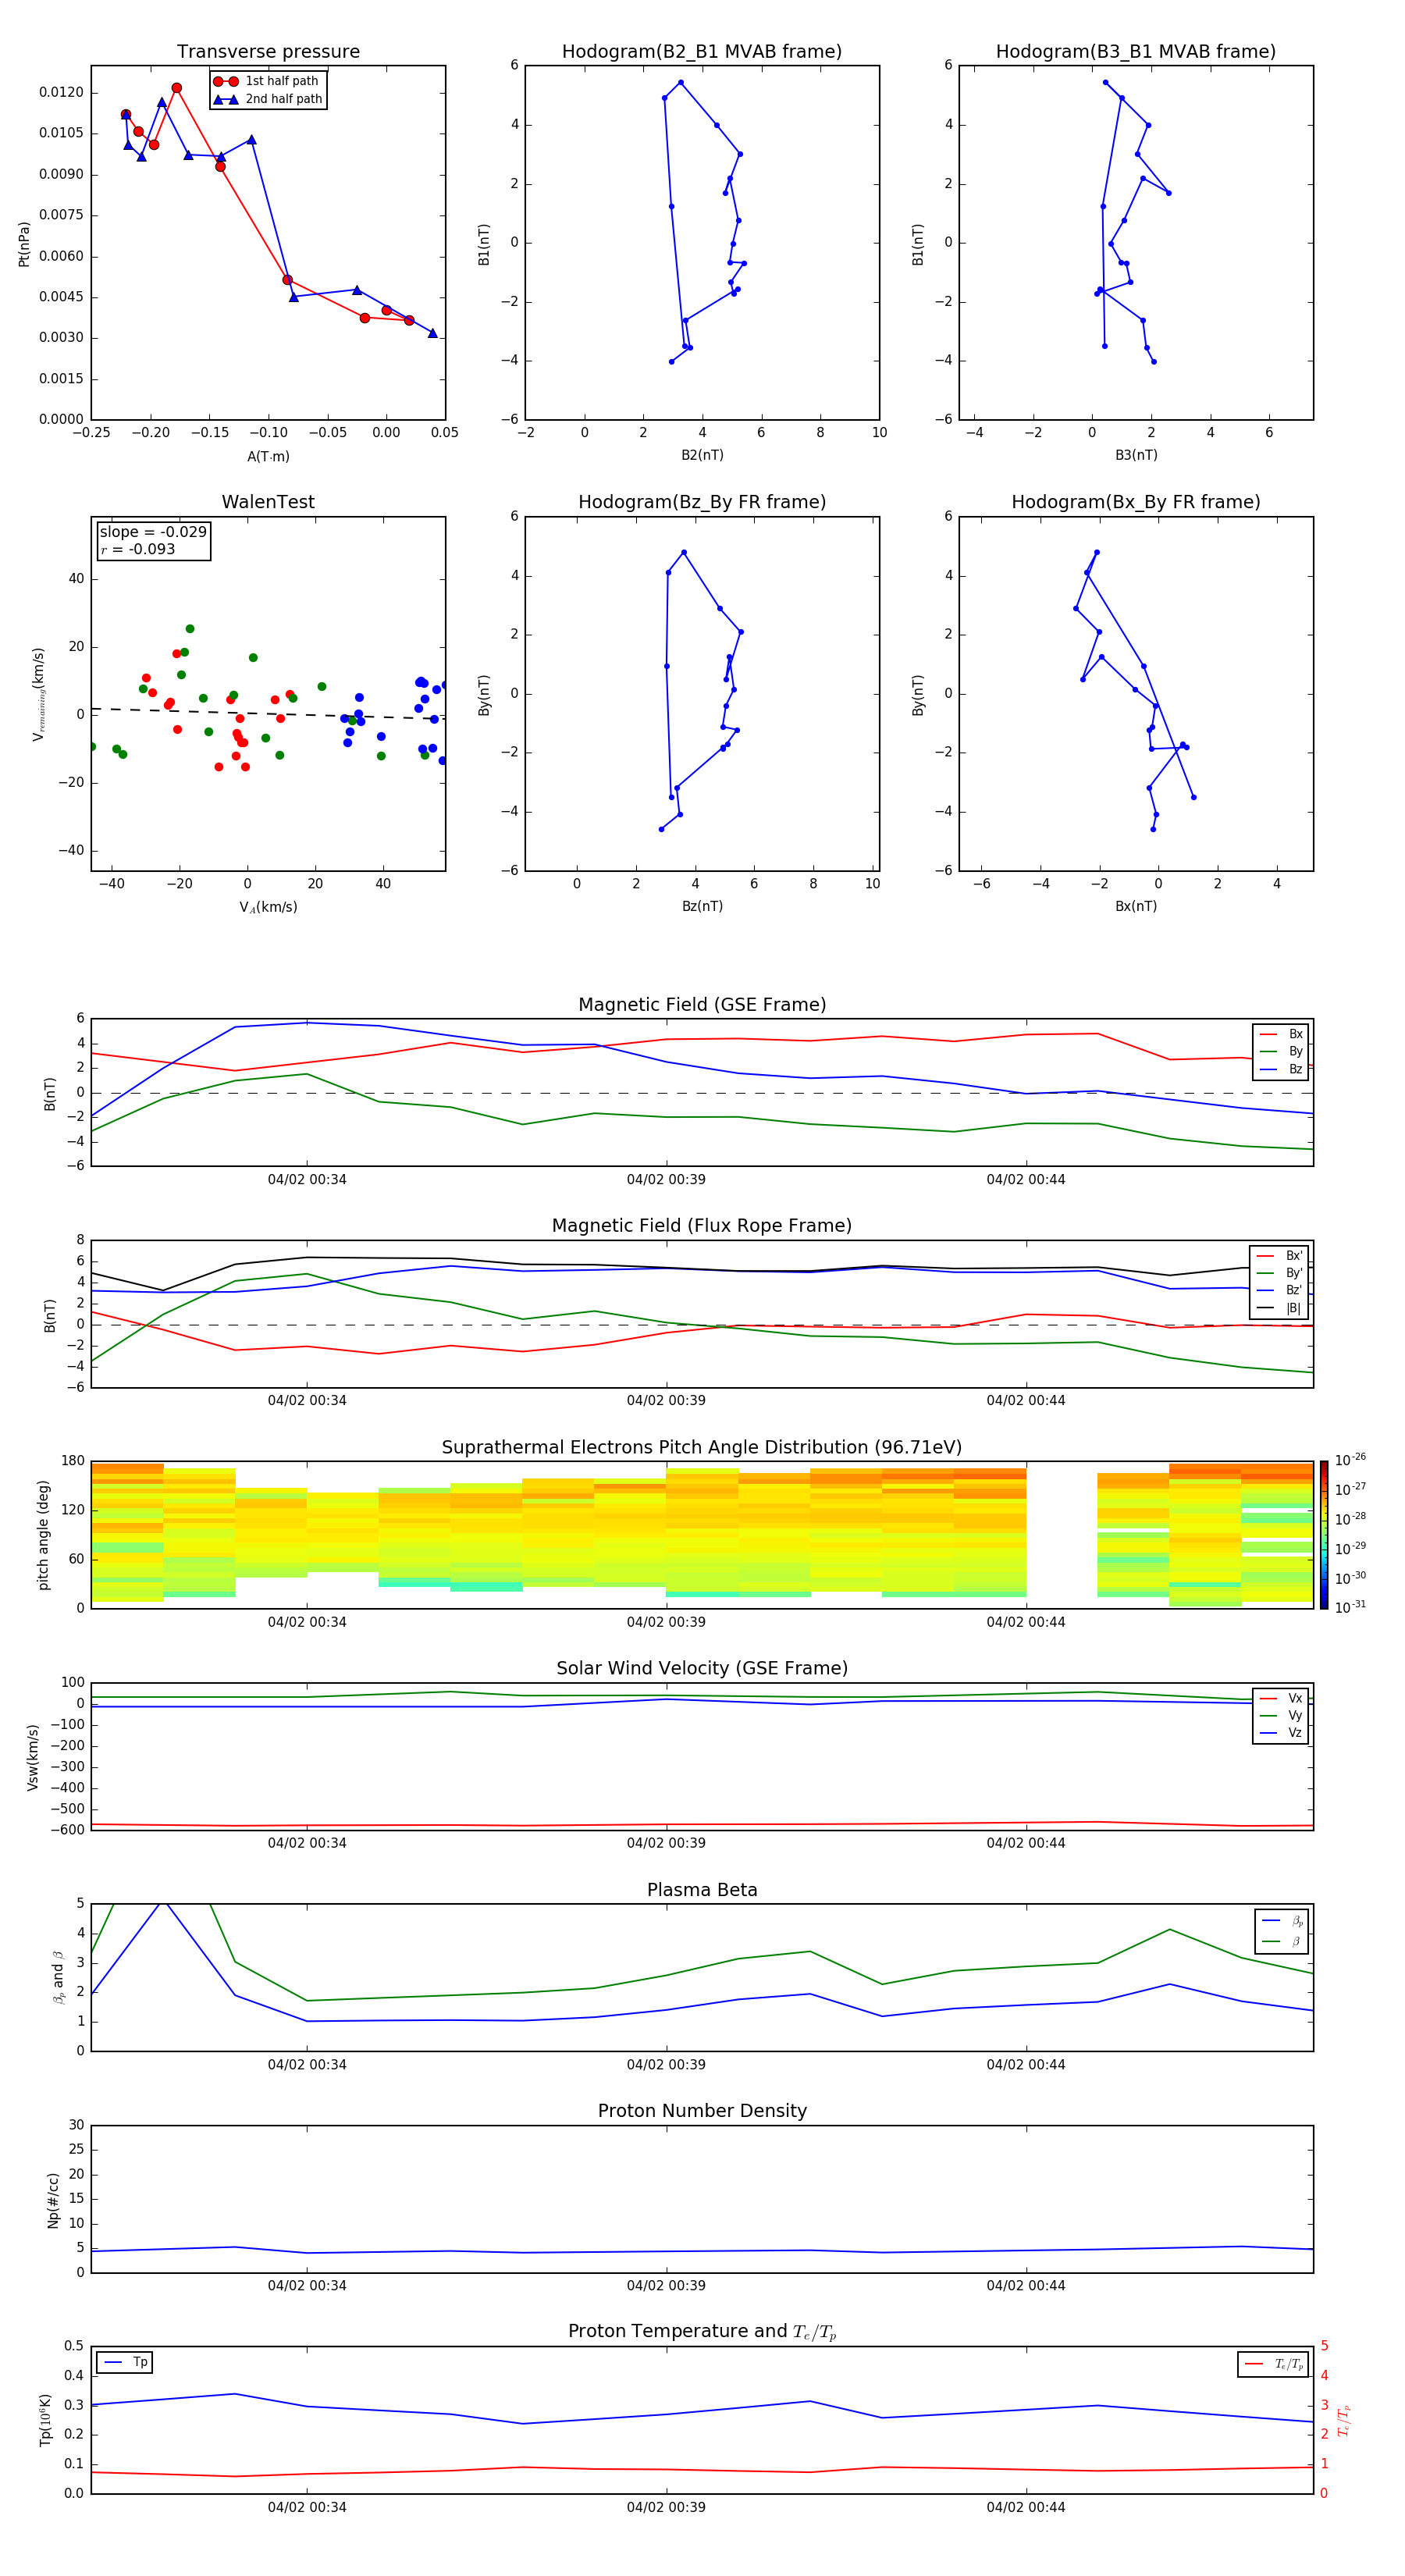Click the red 'Te/Tp' legend entry
The image size is (1405, 2576).
click(x=1274, y=2364)
